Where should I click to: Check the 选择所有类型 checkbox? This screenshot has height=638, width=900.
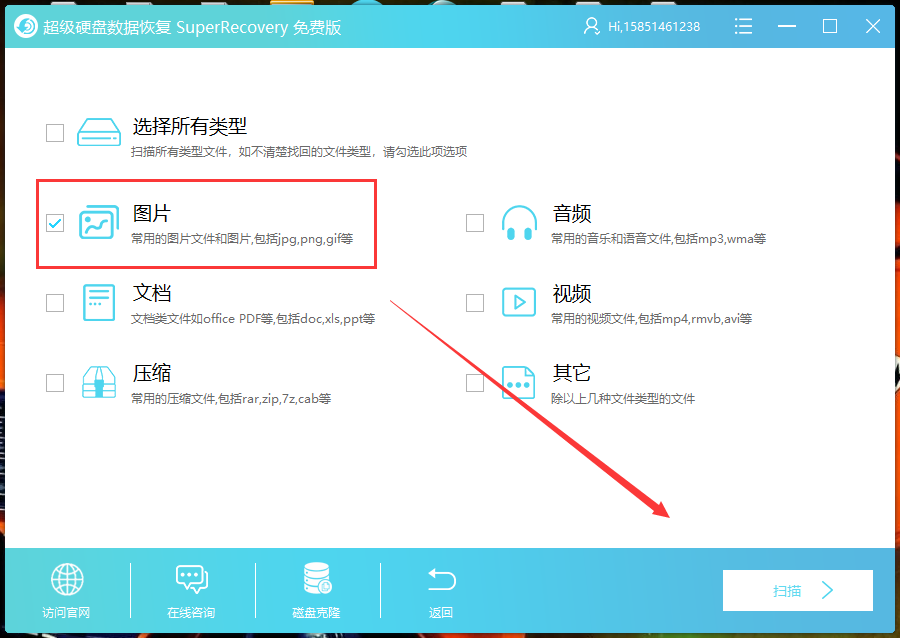pos(55,133)
